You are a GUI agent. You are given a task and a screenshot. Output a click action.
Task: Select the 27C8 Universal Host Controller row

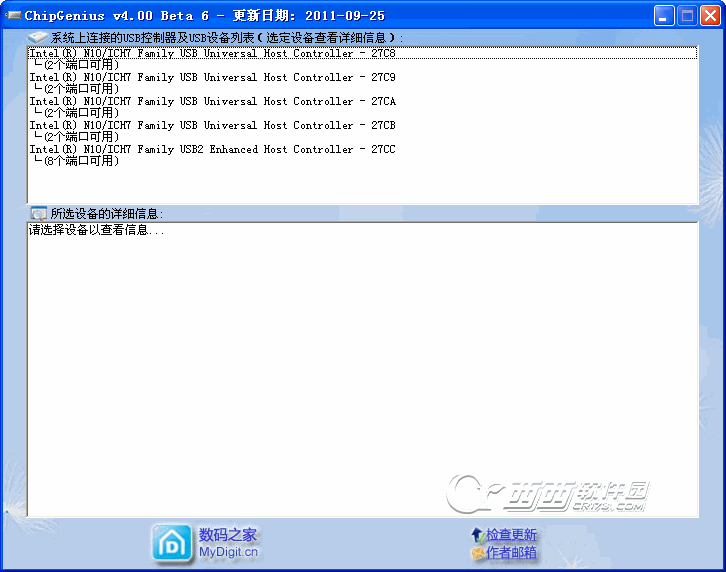[x=362, y=53]
